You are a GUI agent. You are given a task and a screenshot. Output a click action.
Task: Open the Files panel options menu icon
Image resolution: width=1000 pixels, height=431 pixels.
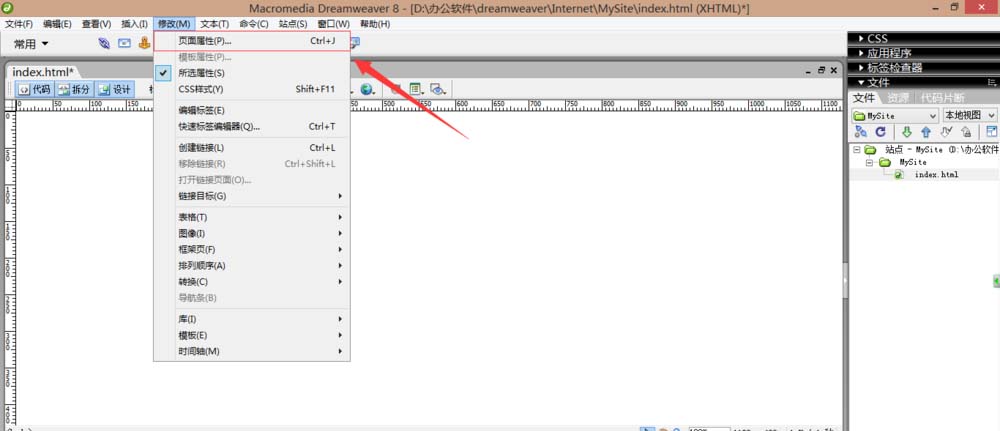tap(992, 82)
